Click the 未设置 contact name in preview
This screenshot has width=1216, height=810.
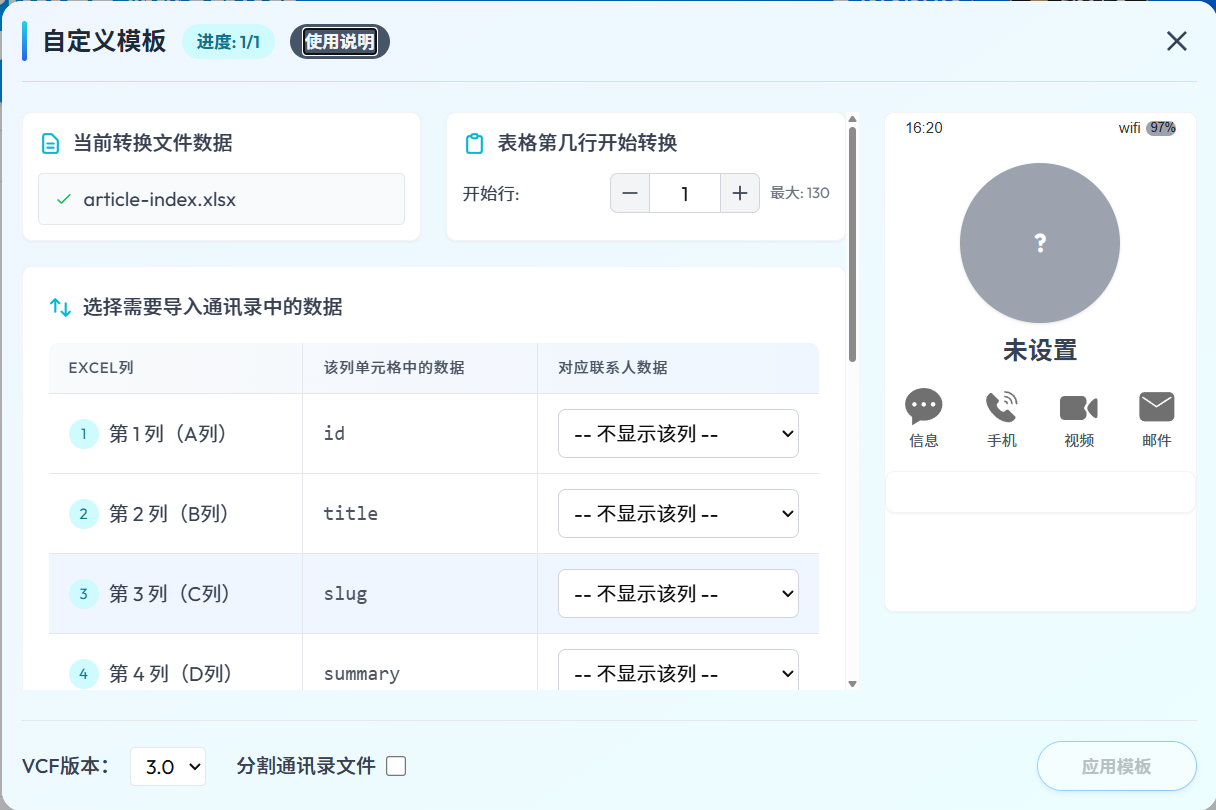[x=1040, y=350]
